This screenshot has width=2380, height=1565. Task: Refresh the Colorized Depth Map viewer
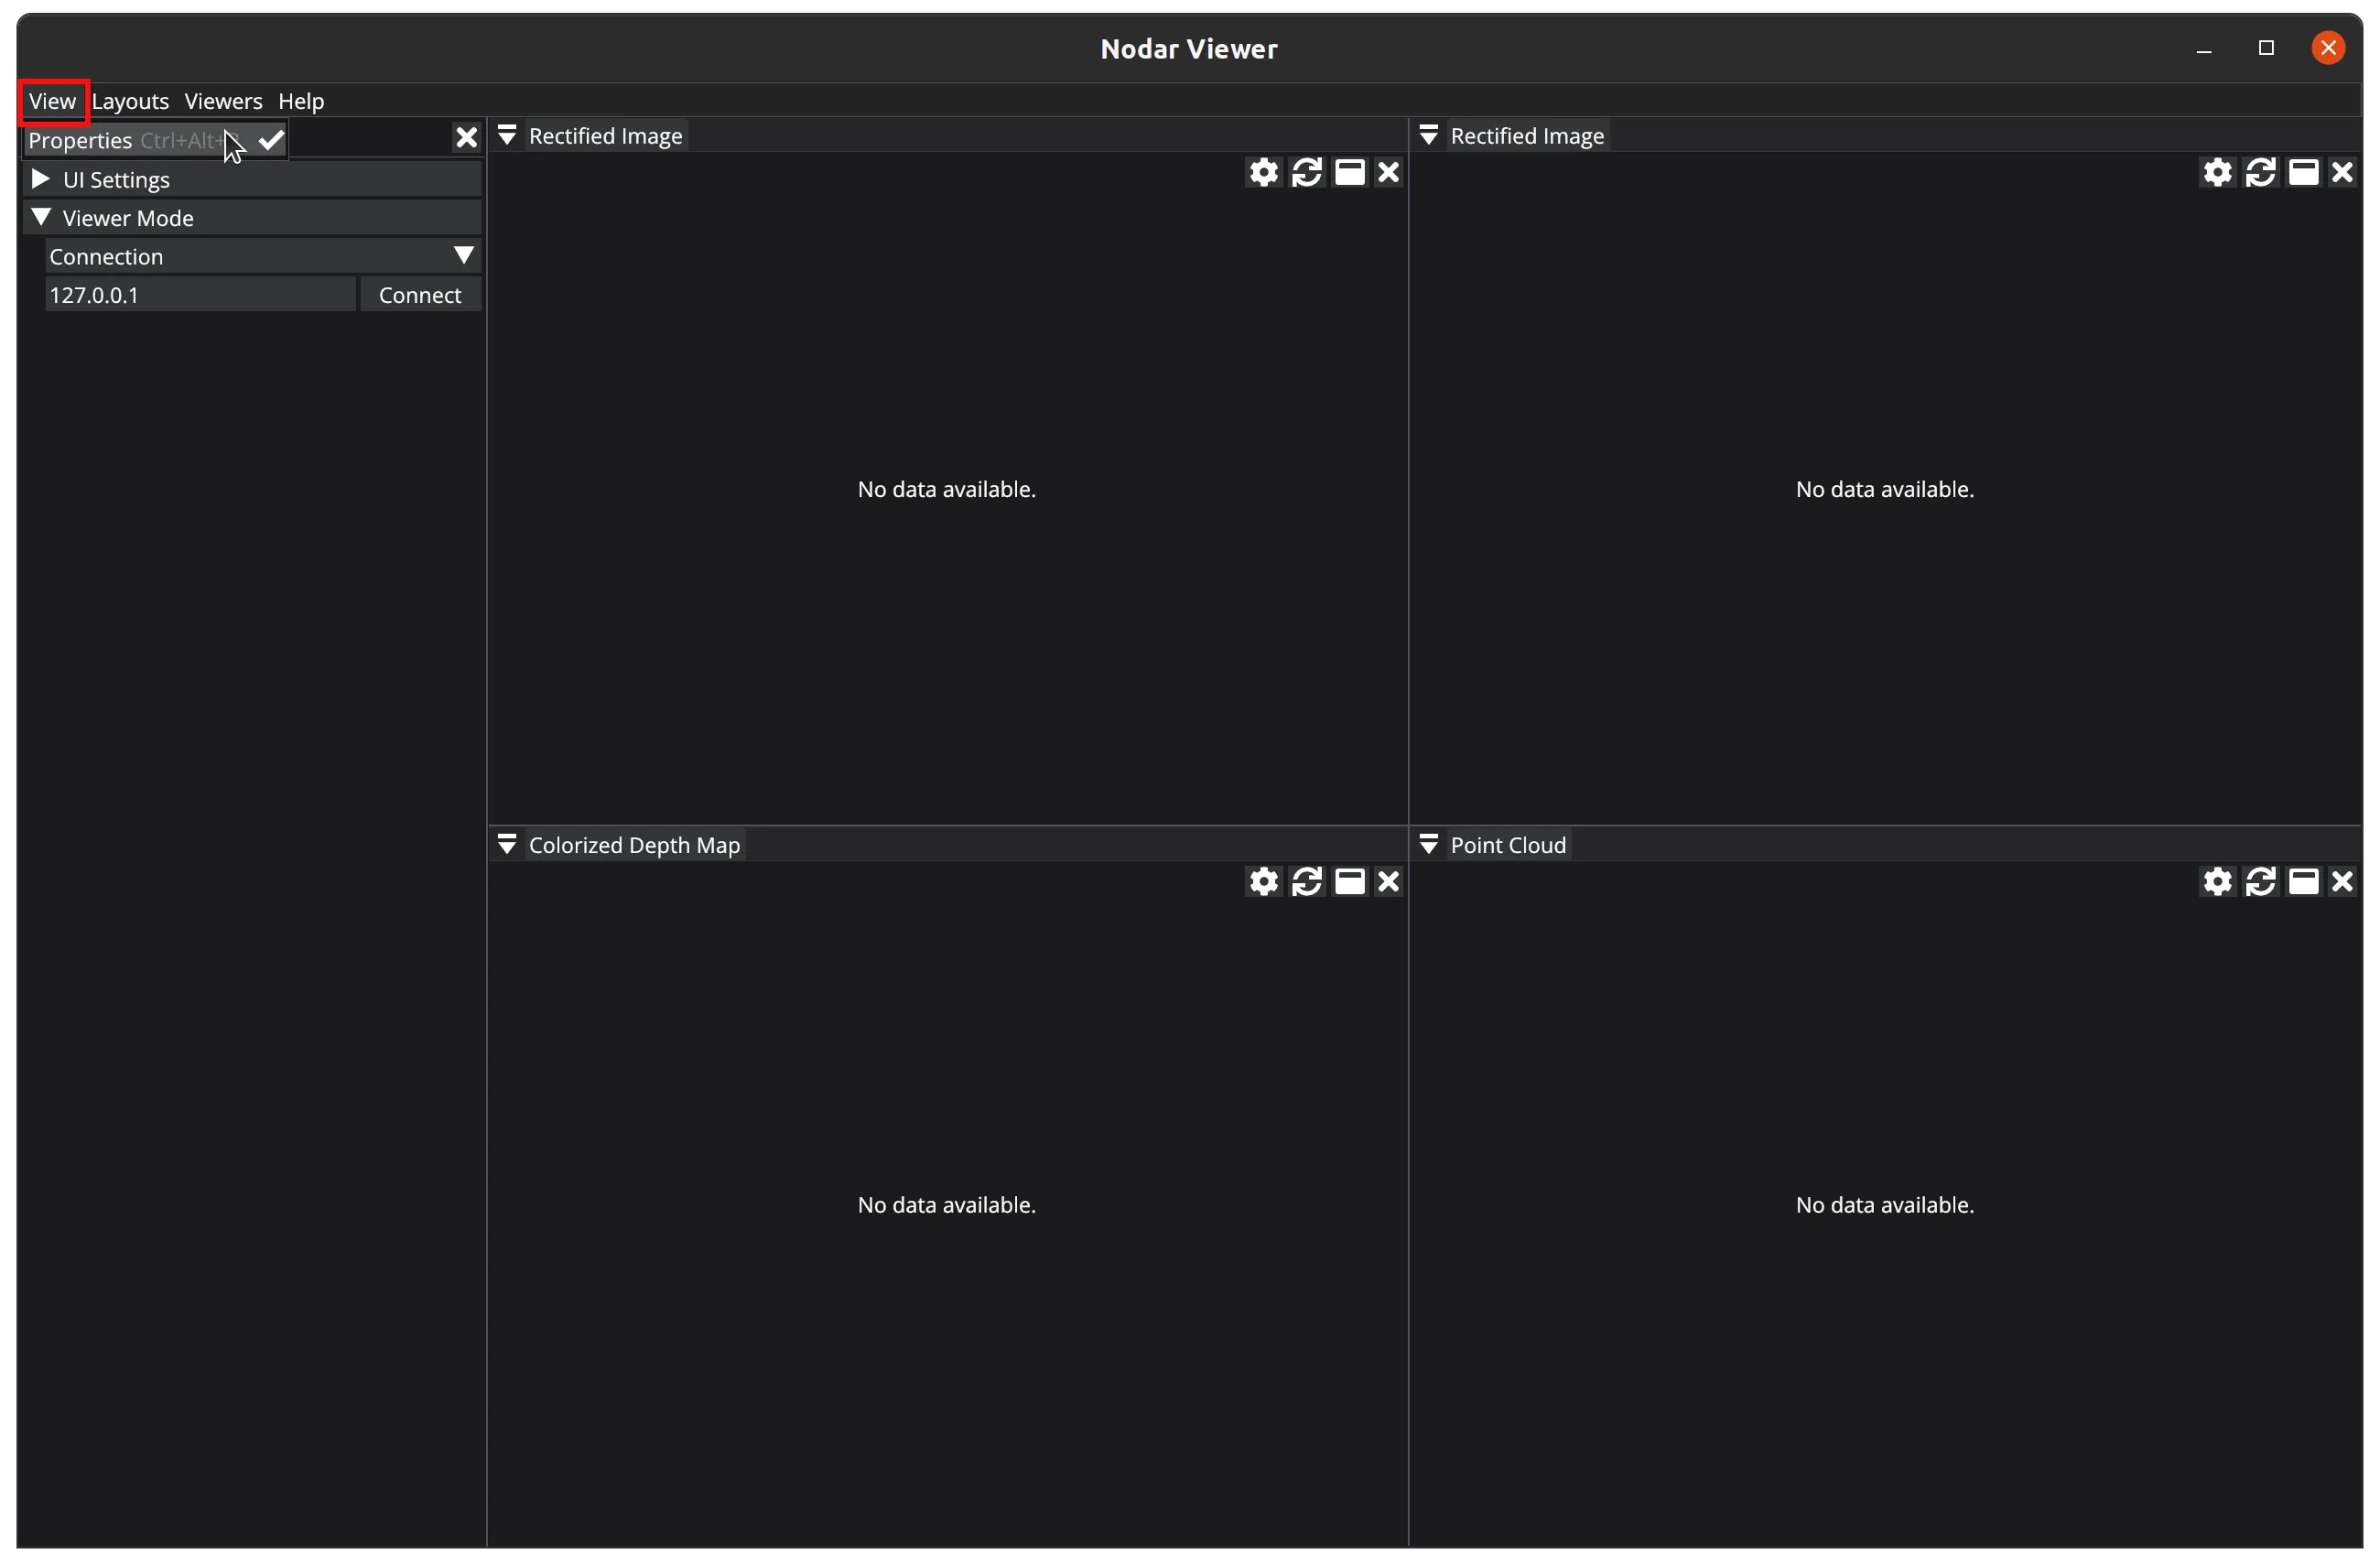tap(1306, 881)
